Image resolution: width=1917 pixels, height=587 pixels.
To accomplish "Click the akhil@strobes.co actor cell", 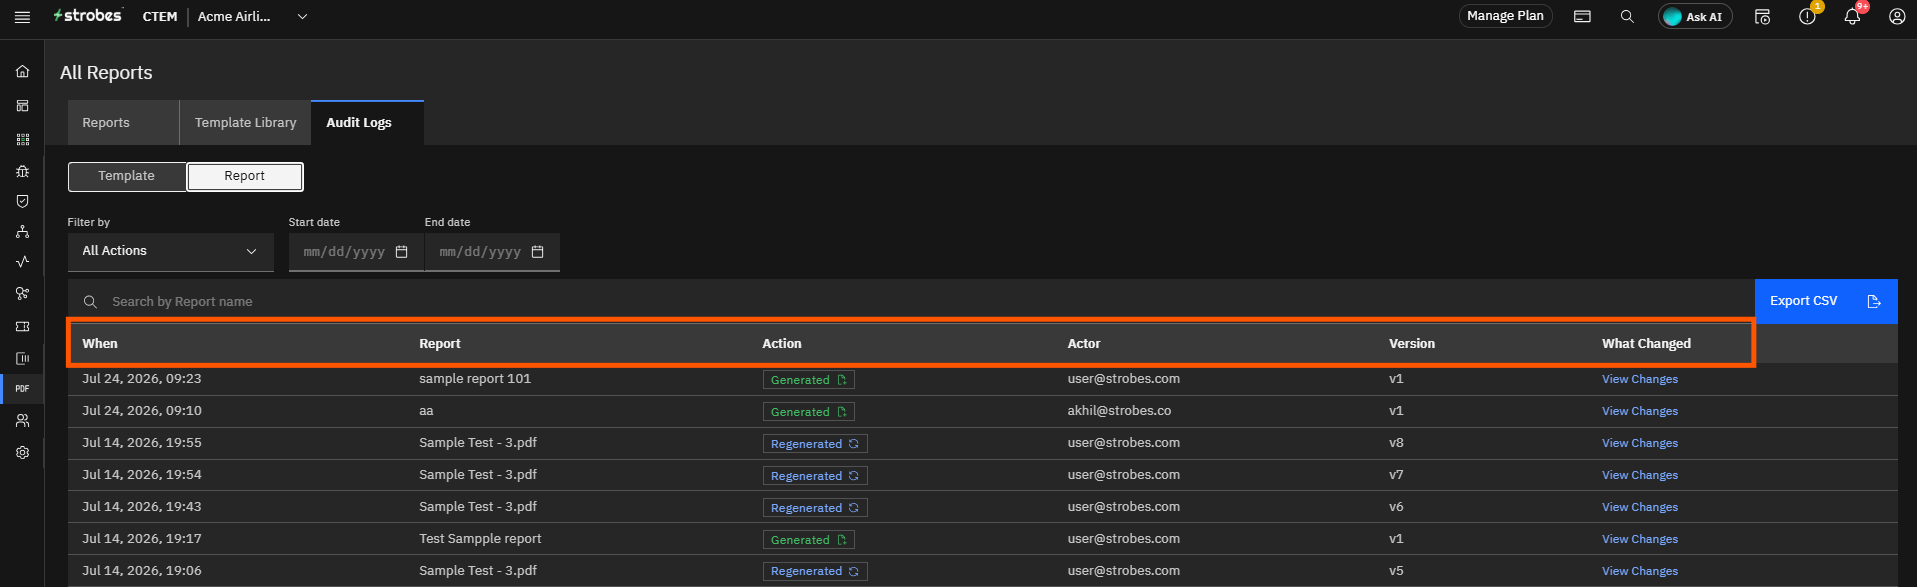I will 1119,411.
